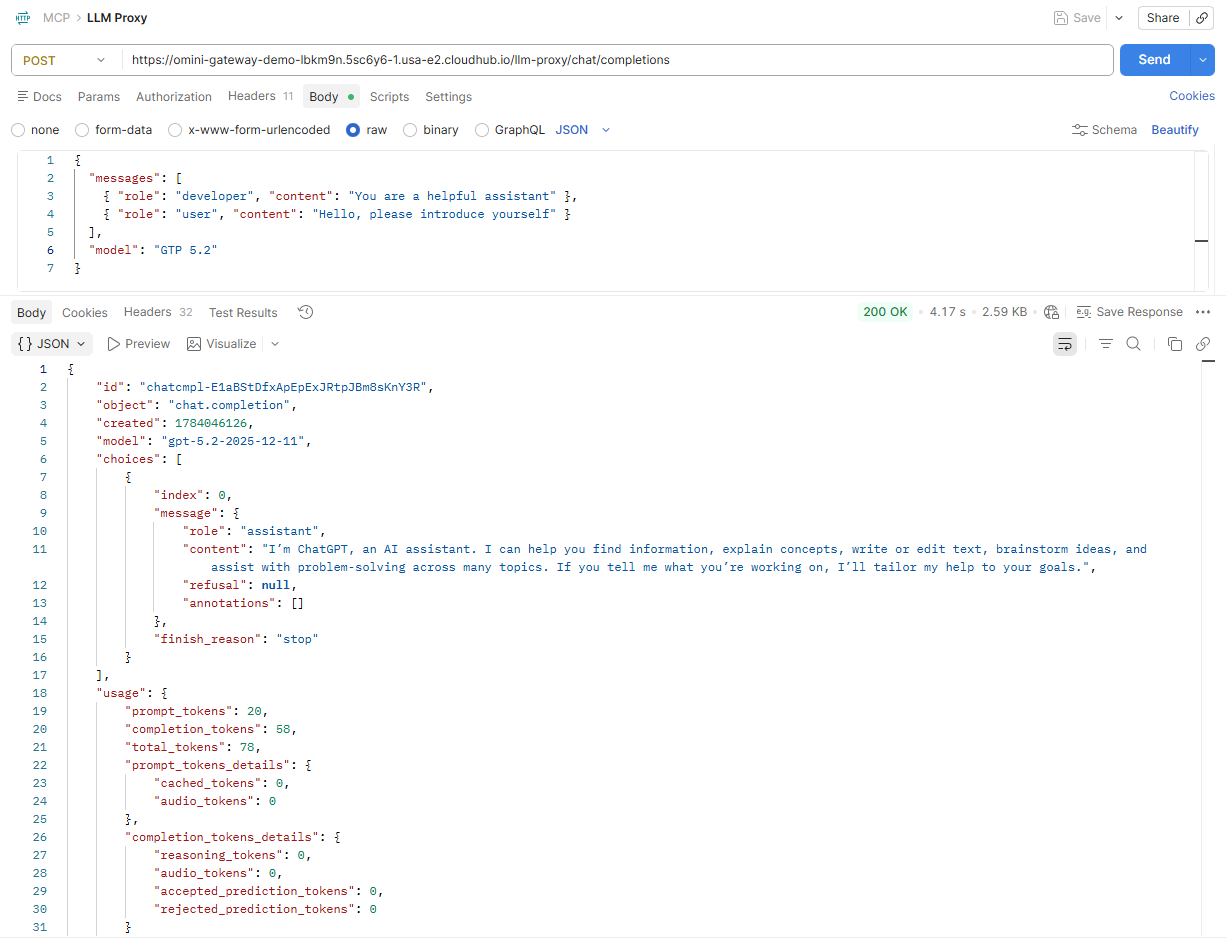Click the LLM Proxy request title

[x=117, y=18]
